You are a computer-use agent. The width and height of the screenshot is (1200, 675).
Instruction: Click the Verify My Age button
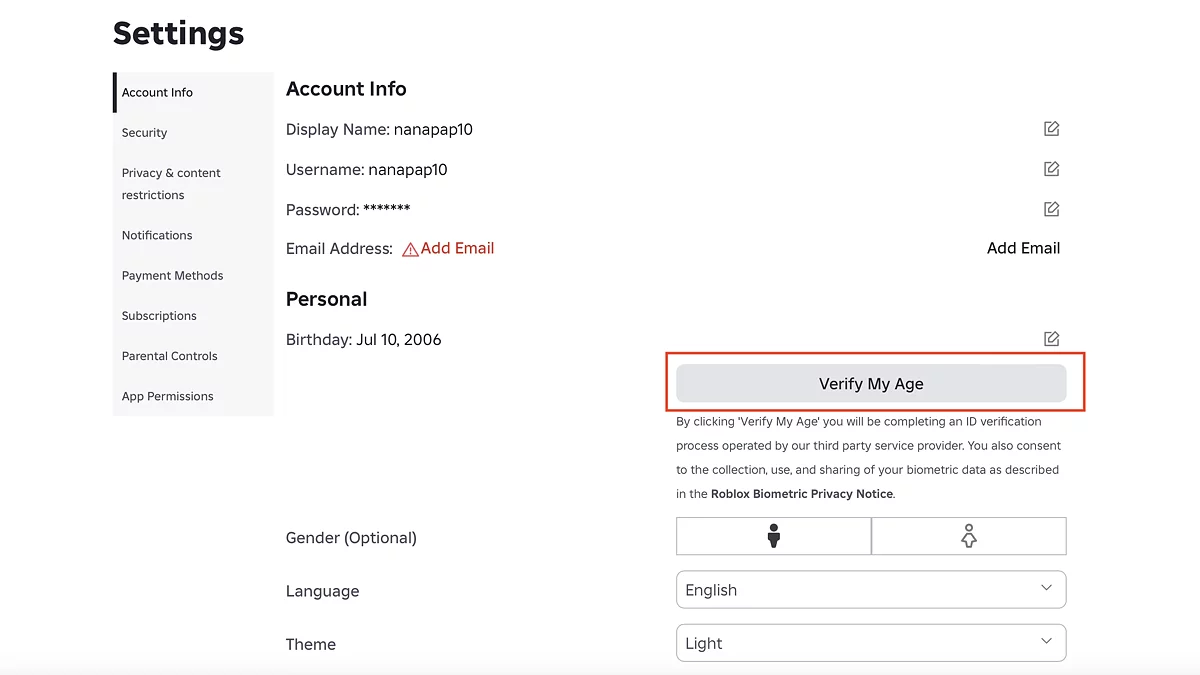[871, 383]
